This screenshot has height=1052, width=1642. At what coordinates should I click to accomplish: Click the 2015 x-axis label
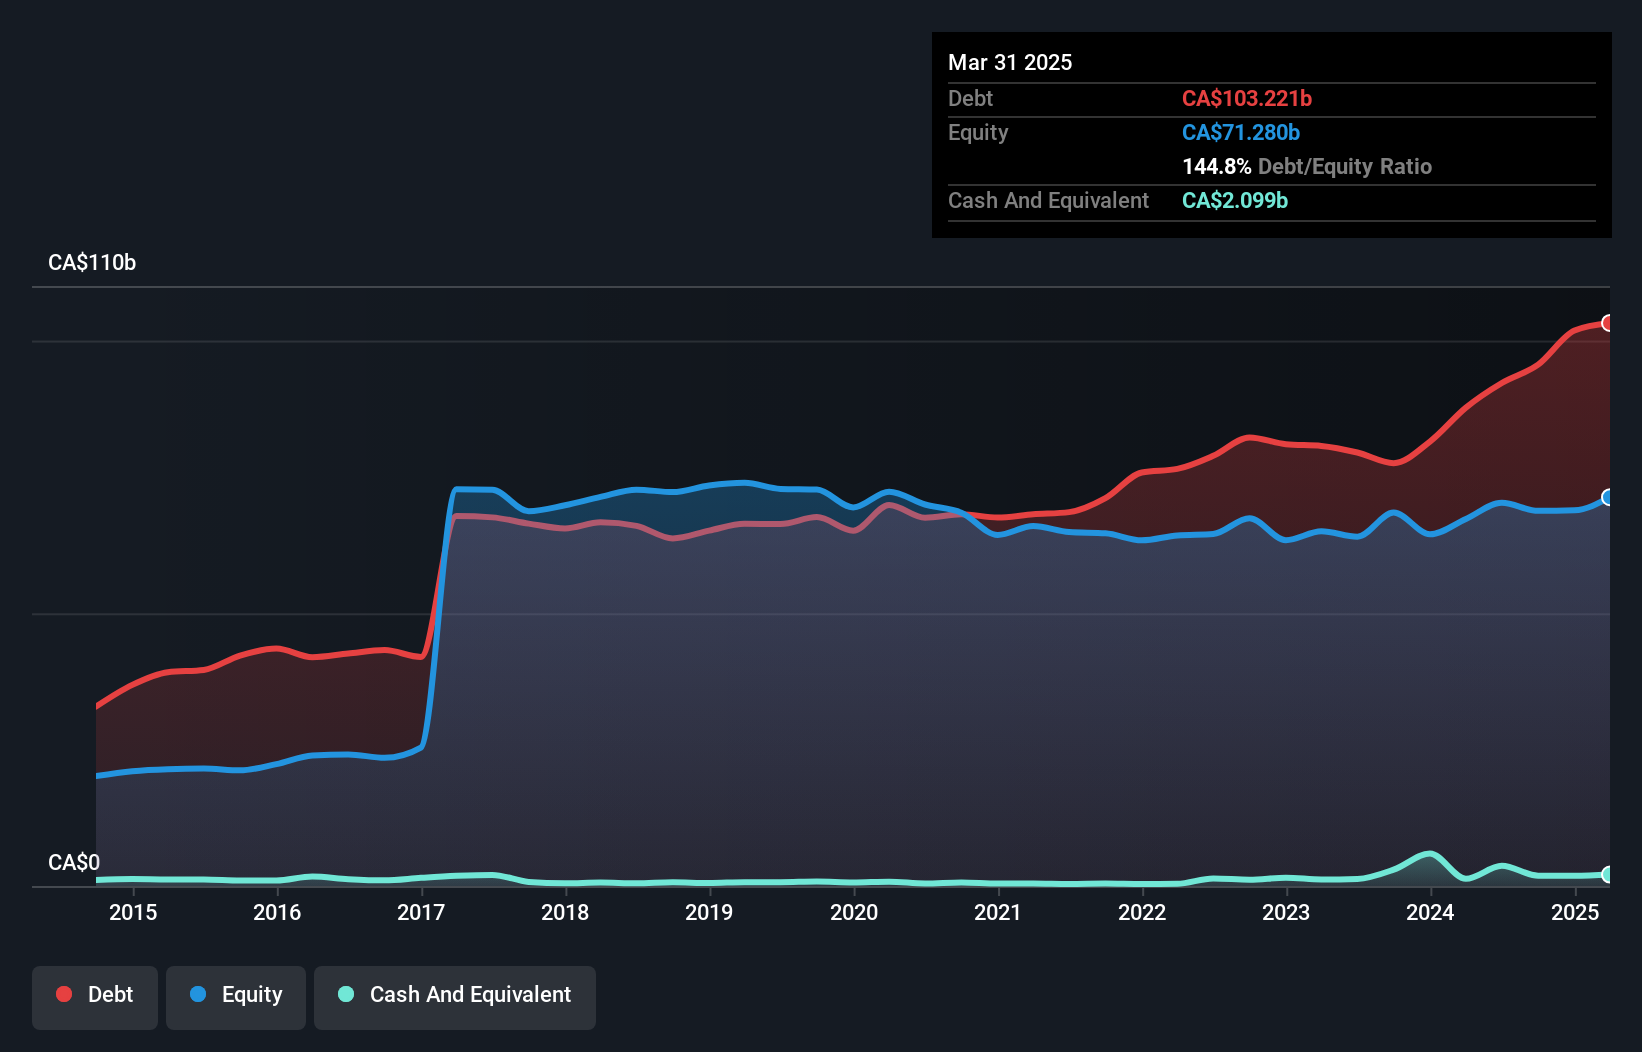coord(133,912)
